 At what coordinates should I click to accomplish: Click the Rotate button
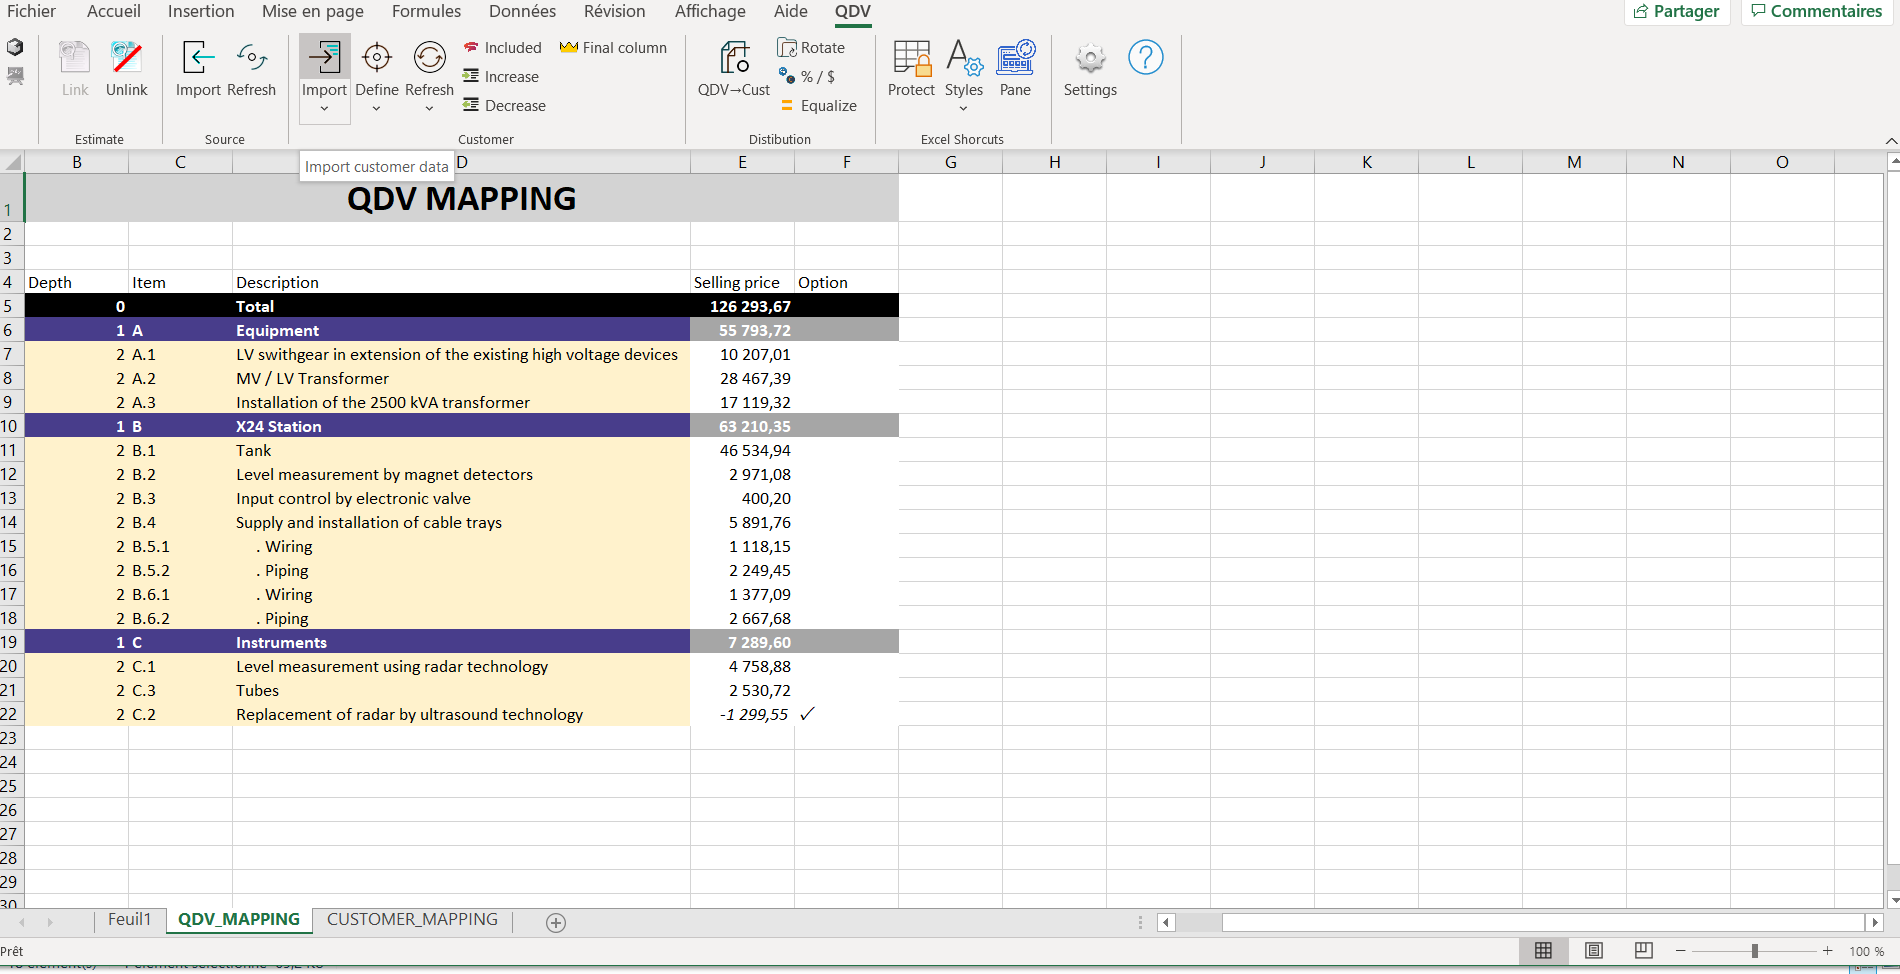point(811,47)
